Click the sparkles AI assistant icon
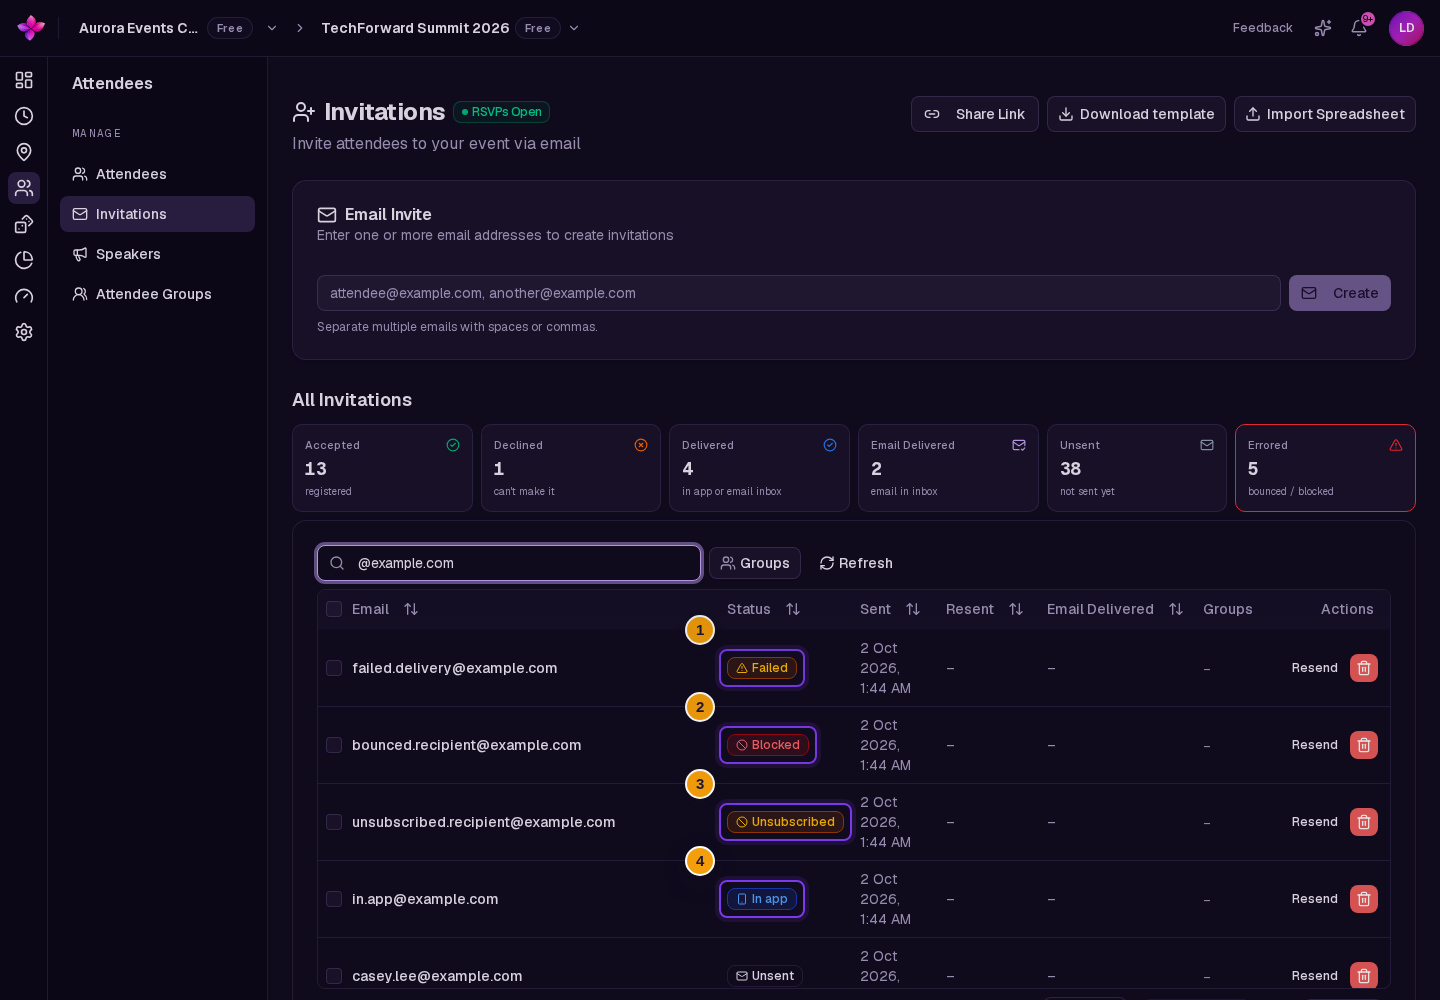The width and height of the screenshot is (1440, 1000). click(x=1323, y=28)
